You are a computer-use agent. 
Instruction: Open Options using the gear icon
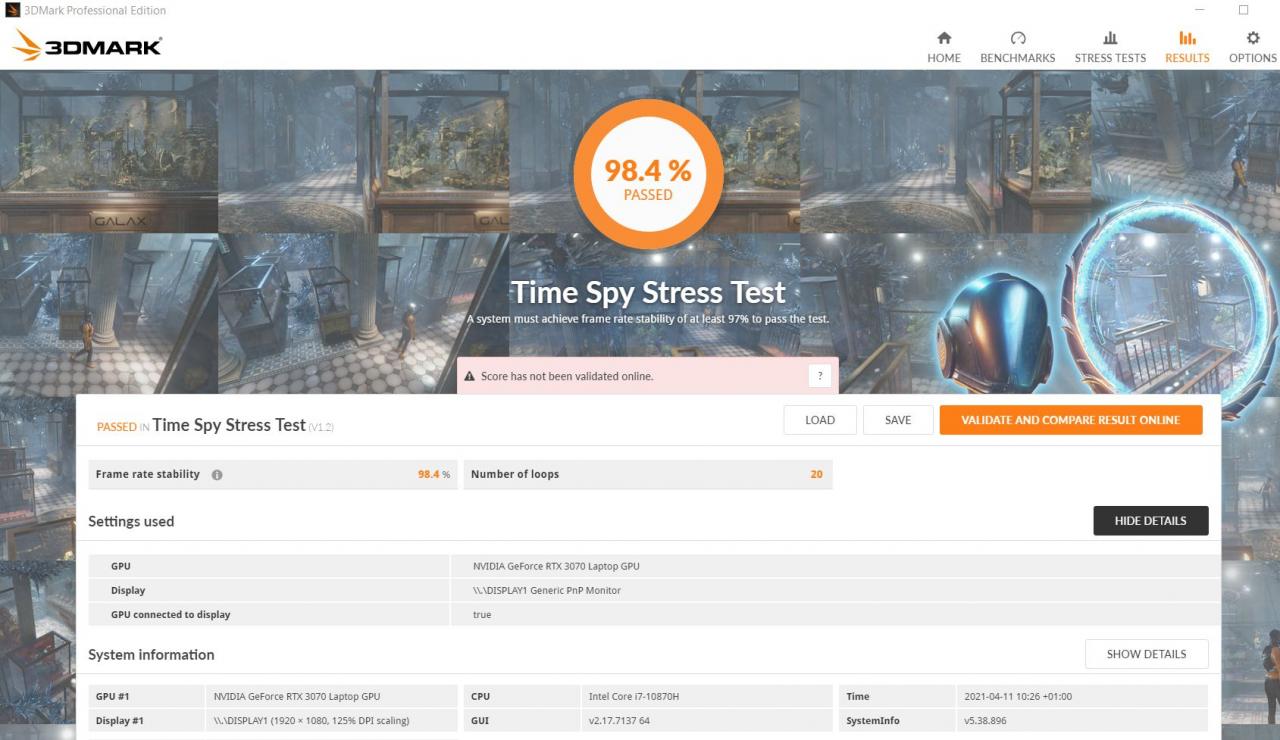pos(1252,37)
